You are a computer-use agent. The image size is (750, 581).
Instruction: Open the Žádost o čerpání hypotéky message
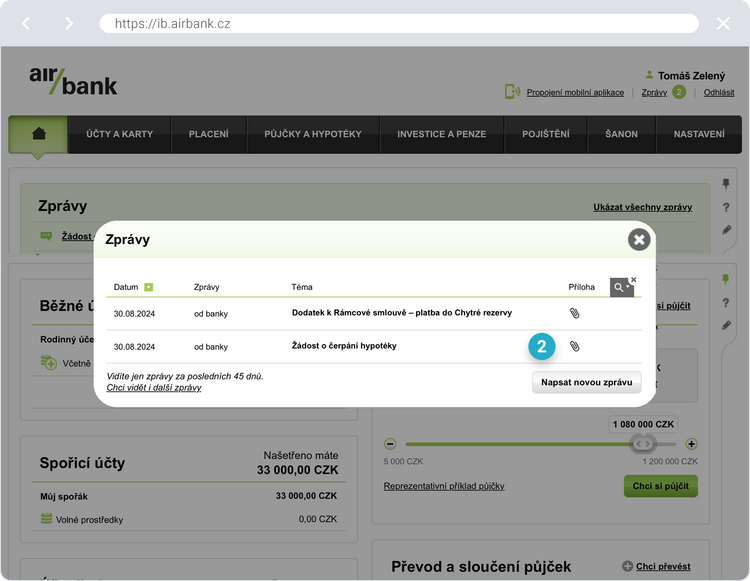344,346
